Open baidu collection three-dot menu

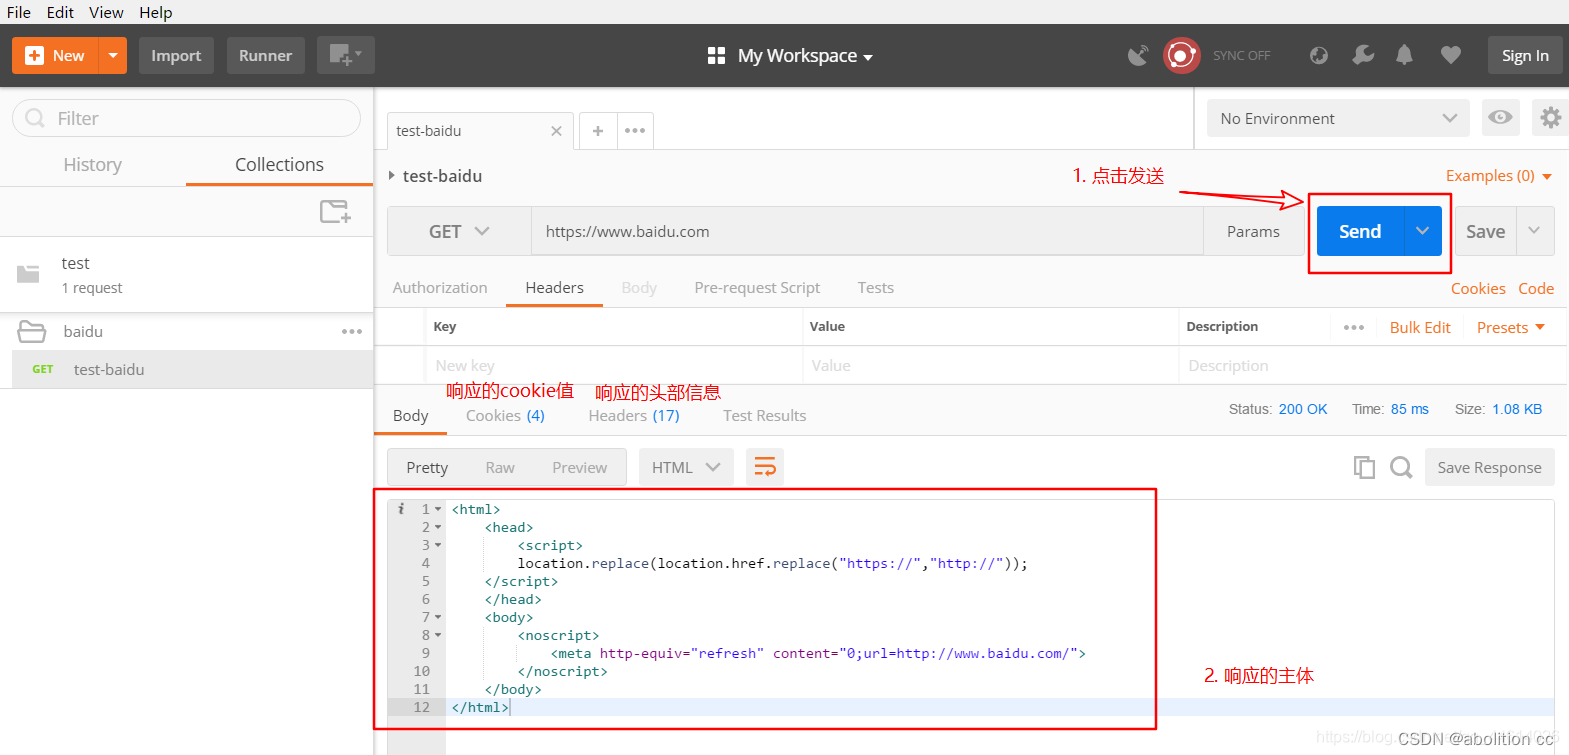point(352,332)
